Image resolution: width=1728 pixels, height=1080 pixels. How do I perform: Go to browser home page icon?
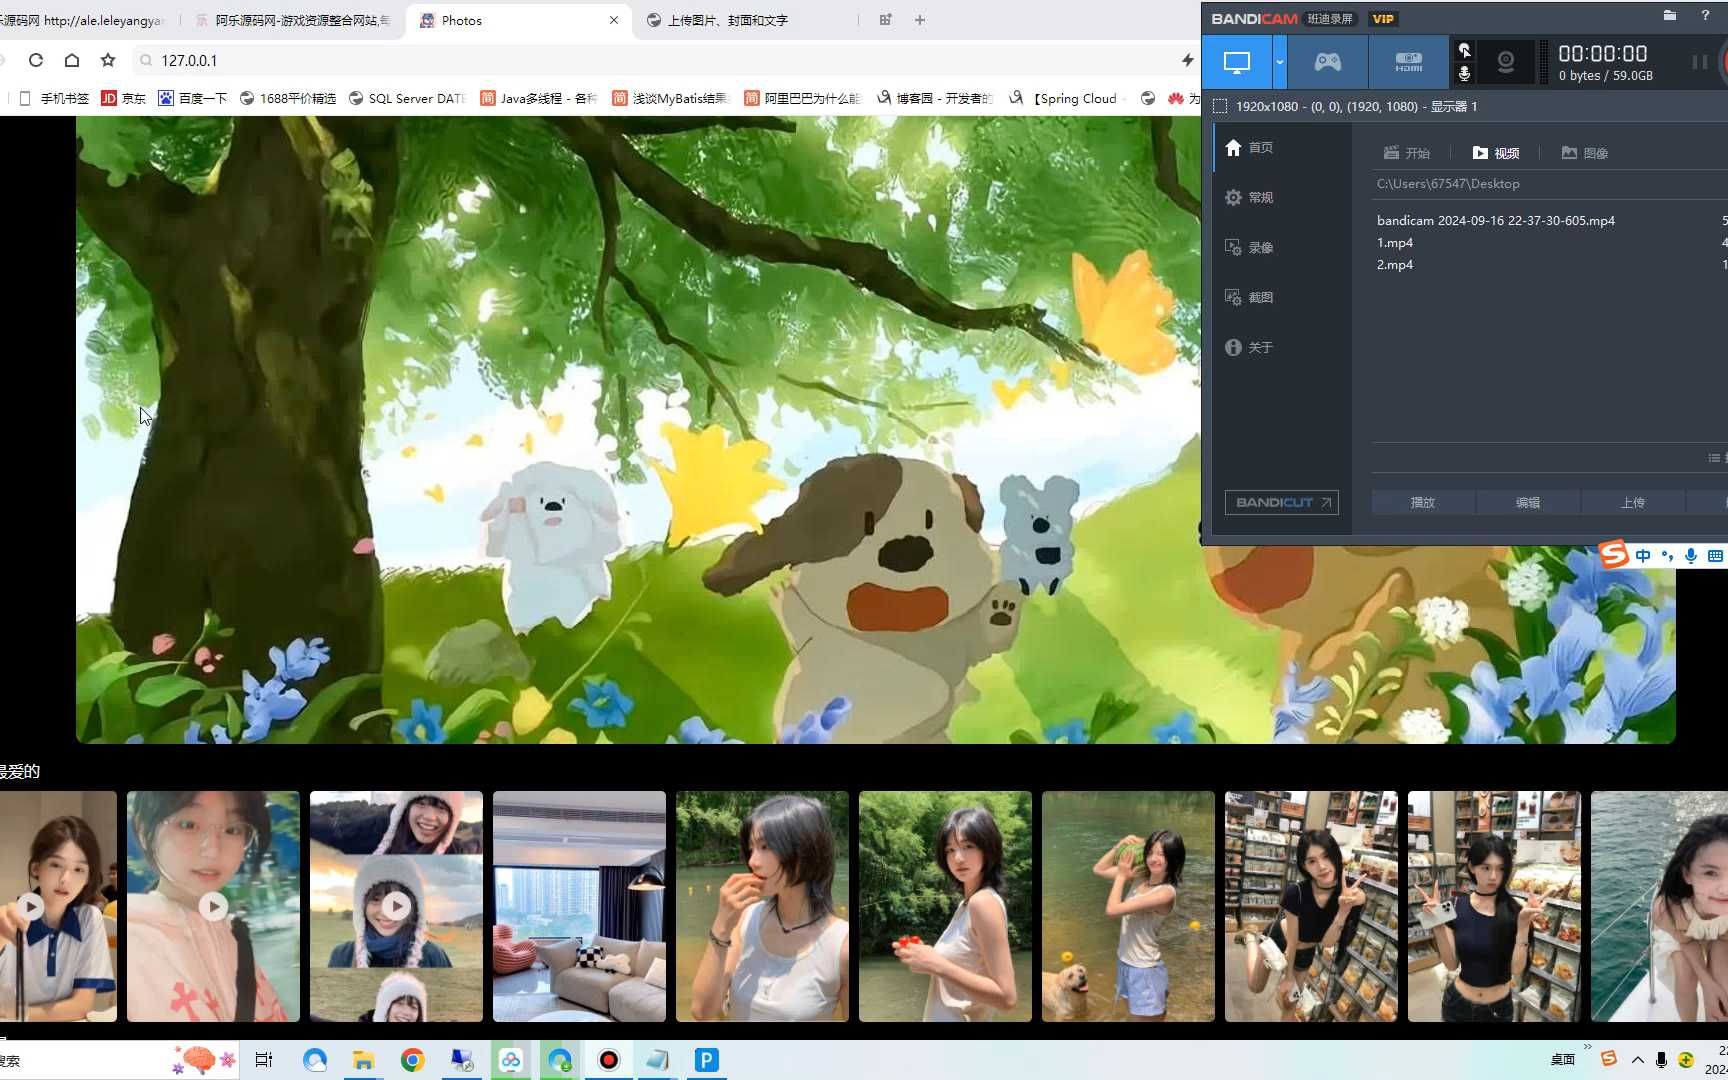72,60
